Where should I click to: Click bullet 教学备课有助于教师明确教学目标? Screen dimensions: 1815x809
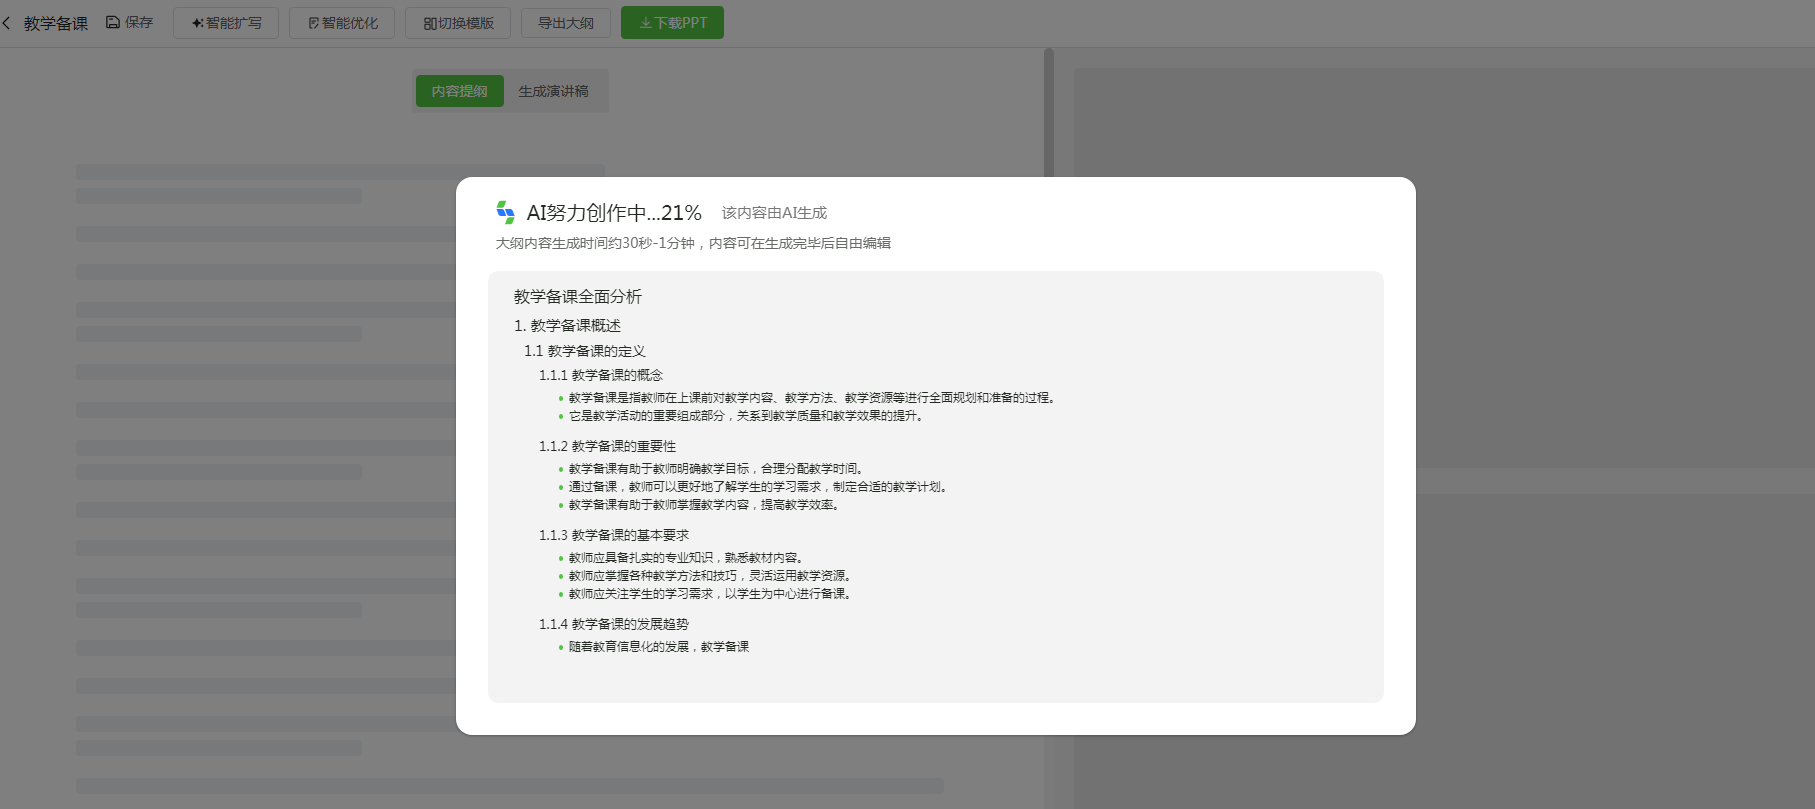pyautogui.click(x=716, y=469)
